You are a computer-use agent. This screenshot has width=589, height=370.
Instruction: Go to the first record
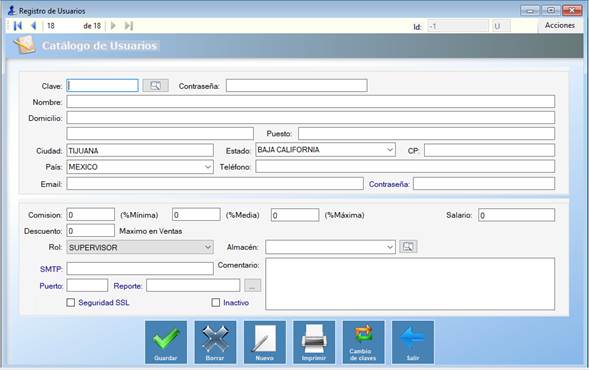point(18,26)
